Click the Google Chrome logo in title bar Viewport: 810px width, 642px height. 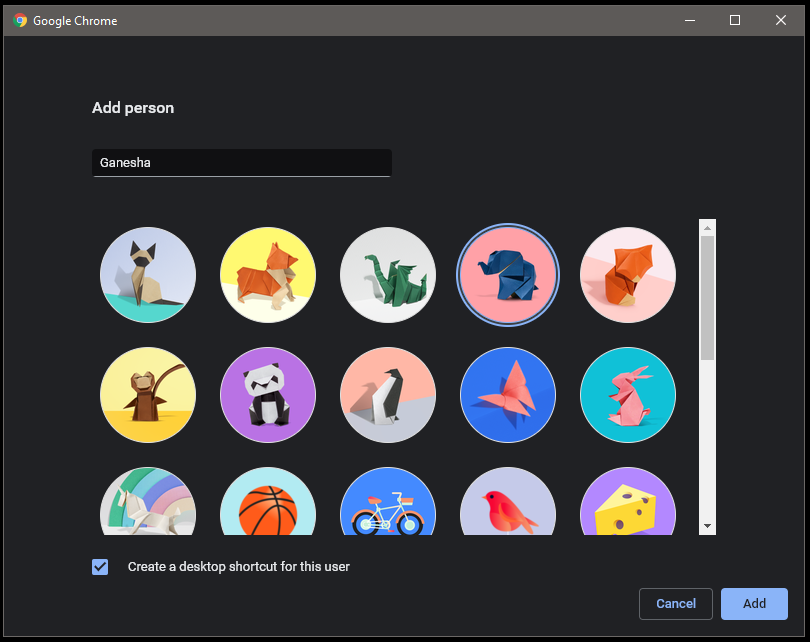tap(20, 21)
